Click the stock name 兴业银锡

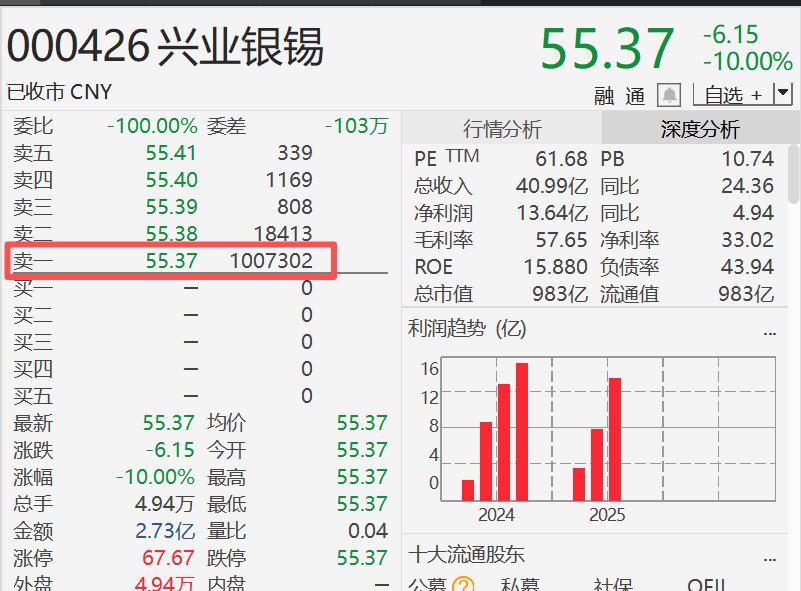tap(241, 47)
